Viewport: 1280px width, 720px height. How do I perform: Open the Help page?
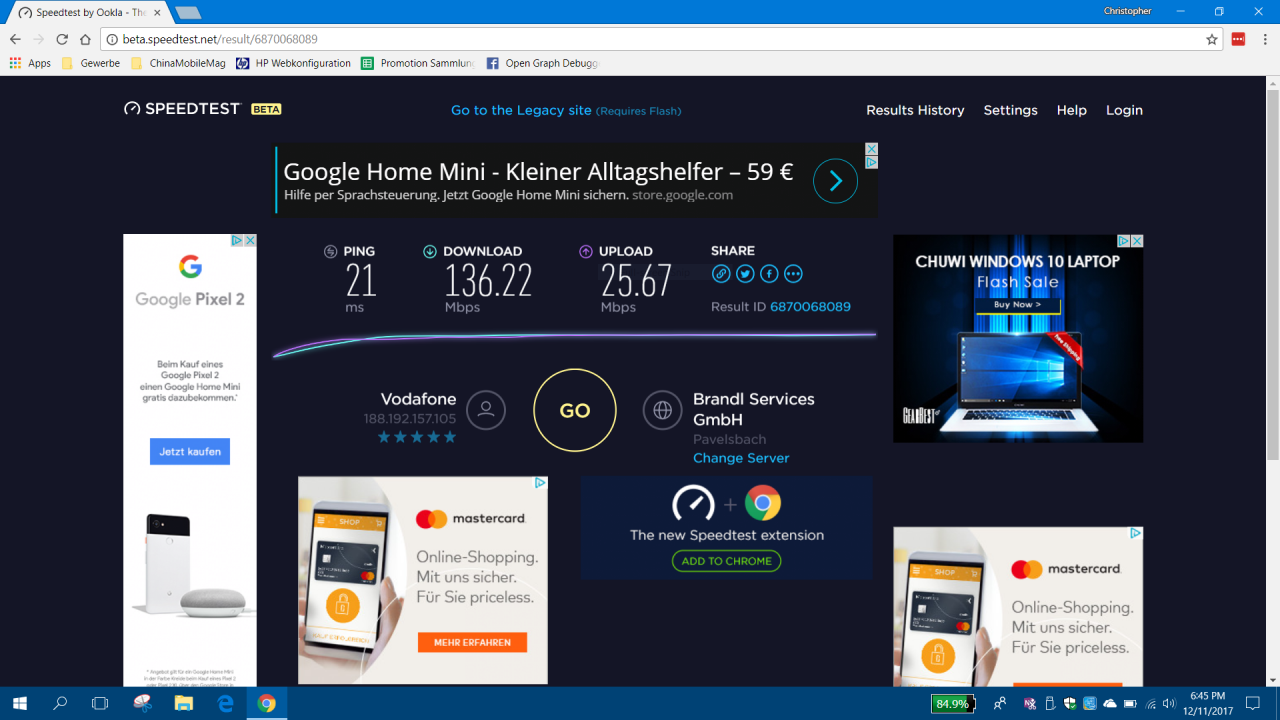click(1072, 110)
